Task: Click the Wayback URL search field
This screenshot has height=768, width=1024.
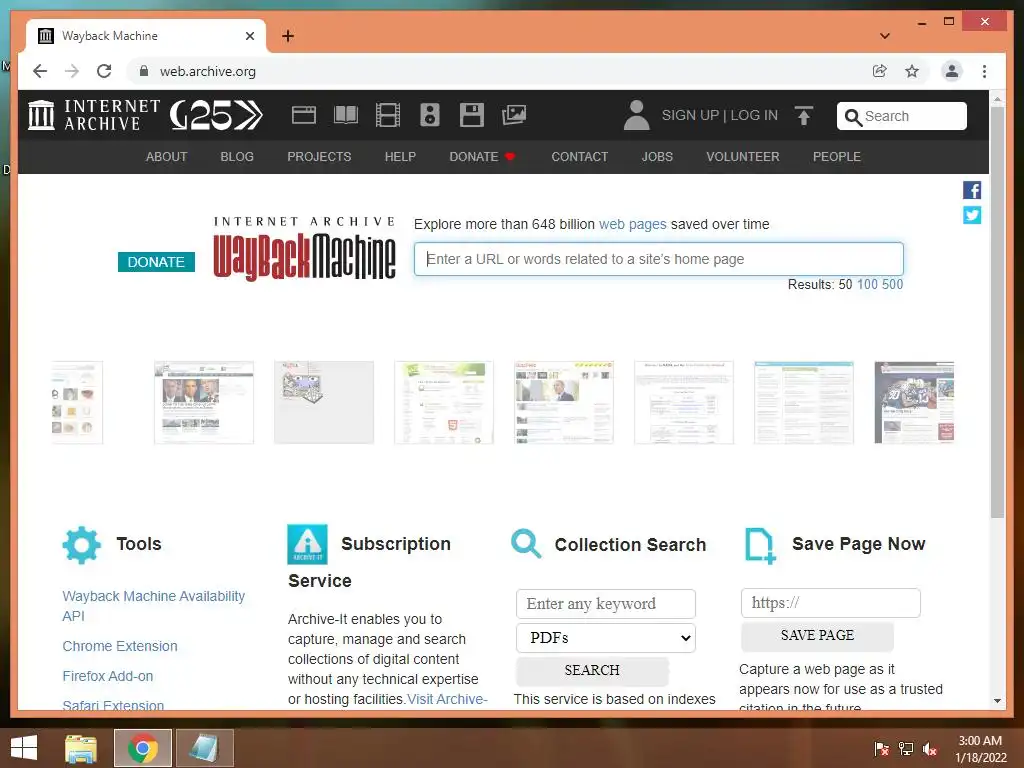Action: (x=659, y=259)
